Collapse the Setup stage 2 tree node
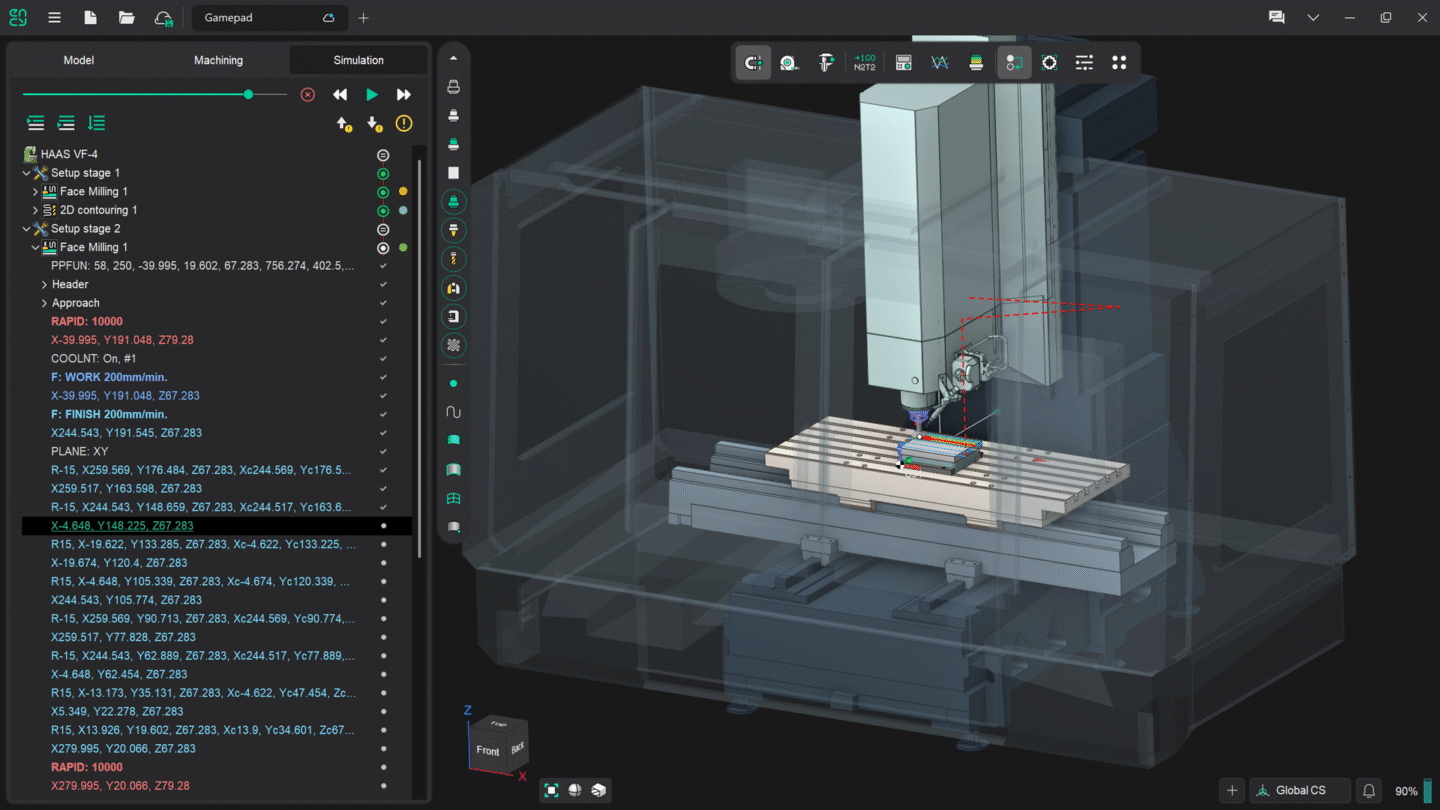The width and height of the screenshot is (1440, 810). pyautogui.click(x=26, y=228)
